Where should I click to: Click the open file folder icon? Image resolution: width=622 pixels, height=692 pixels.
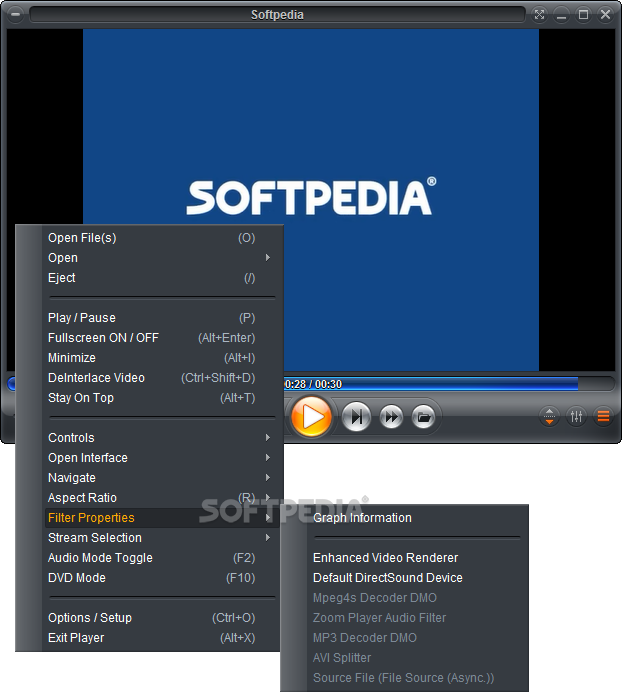(x=423, y=417)
